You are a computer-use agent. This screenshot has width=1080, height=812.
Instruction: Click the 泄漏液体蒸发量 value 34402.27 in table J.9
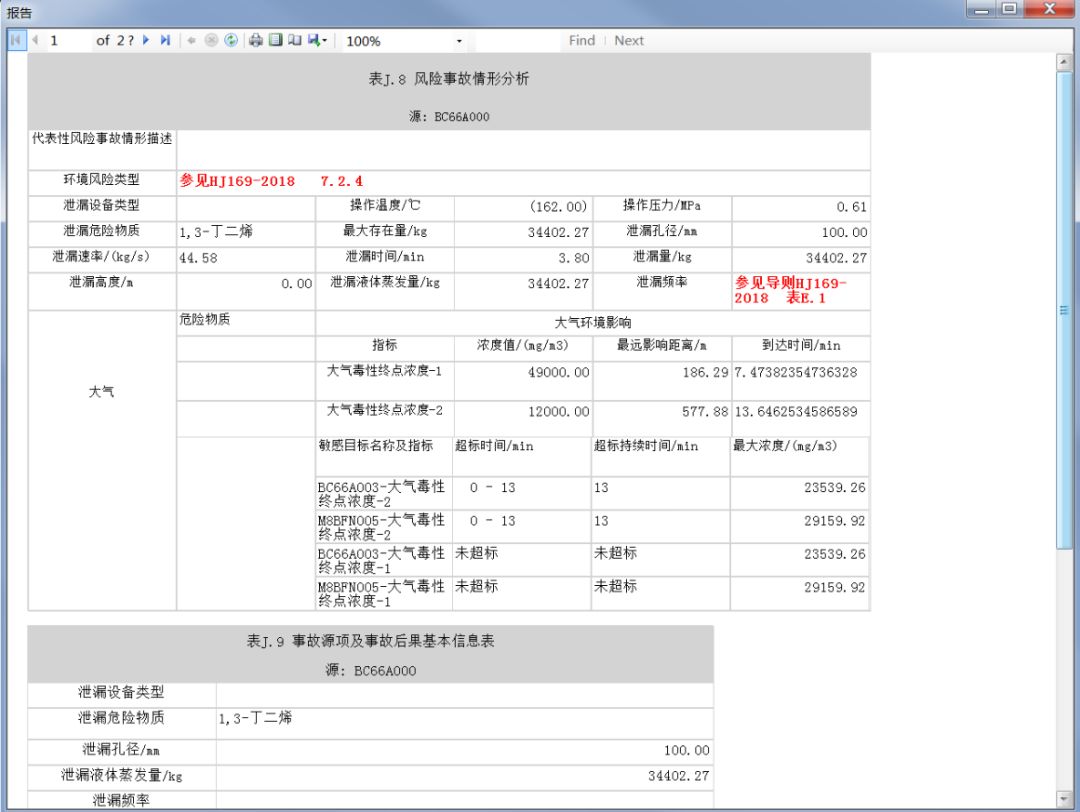click(678, 776)
